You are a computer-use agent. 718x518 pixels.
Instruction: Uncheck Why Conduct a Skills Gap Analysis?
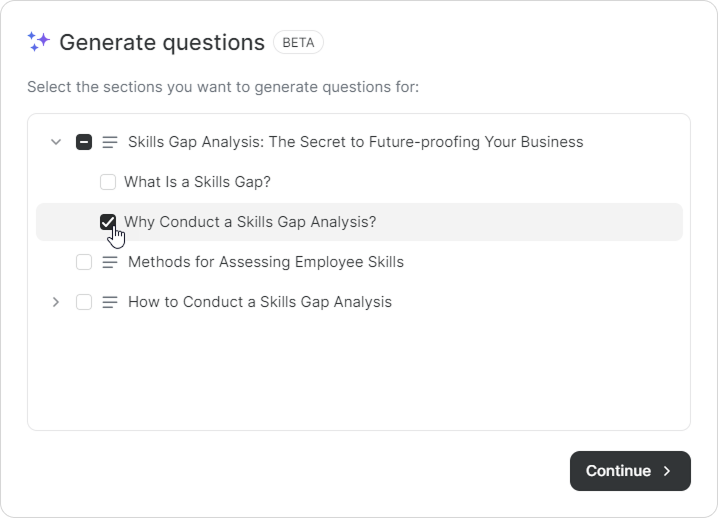tap(108, 222)
